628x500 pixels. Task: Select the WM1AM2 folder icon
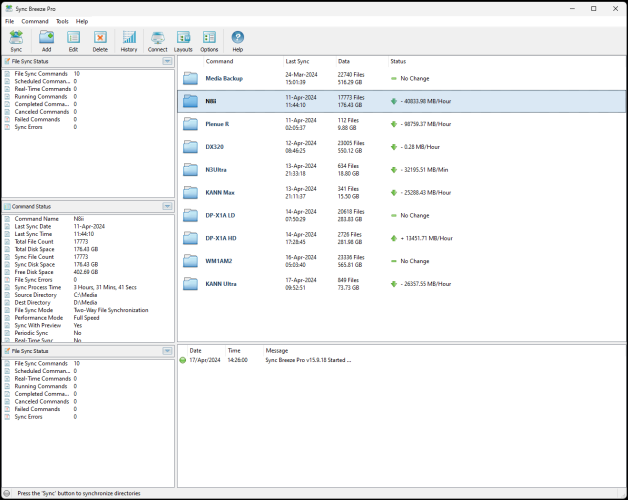tap(190, 261)
